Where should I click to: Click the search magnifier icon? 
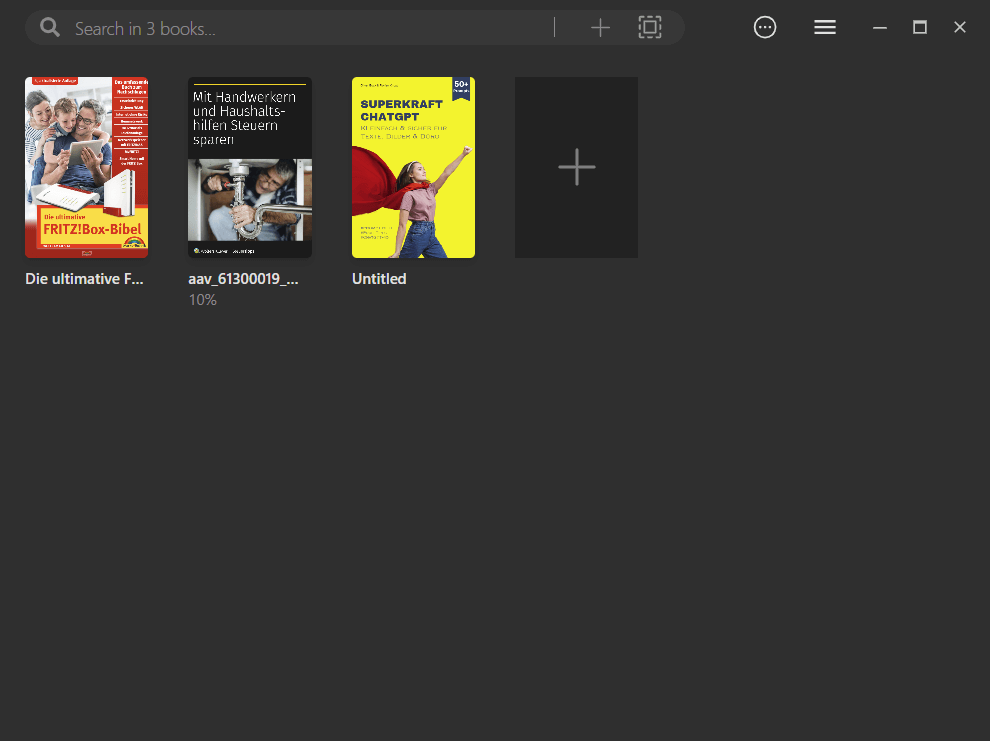[x=49, y=27]
